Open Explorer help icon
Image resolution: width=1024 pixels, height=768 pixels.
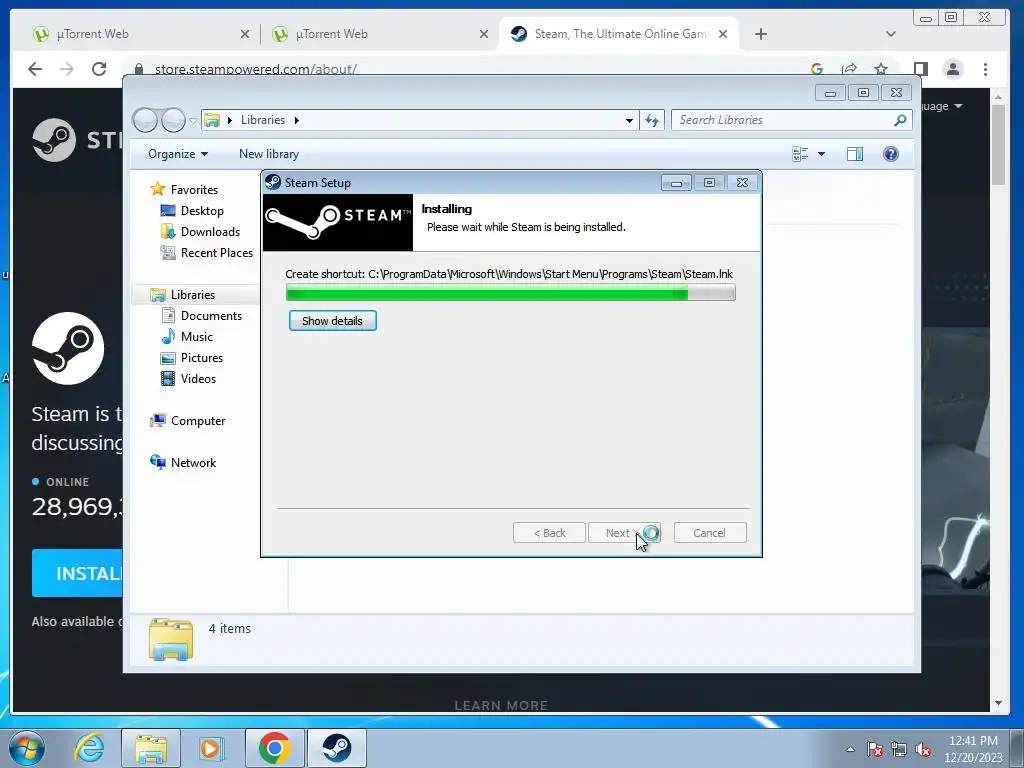pos(891,154)
